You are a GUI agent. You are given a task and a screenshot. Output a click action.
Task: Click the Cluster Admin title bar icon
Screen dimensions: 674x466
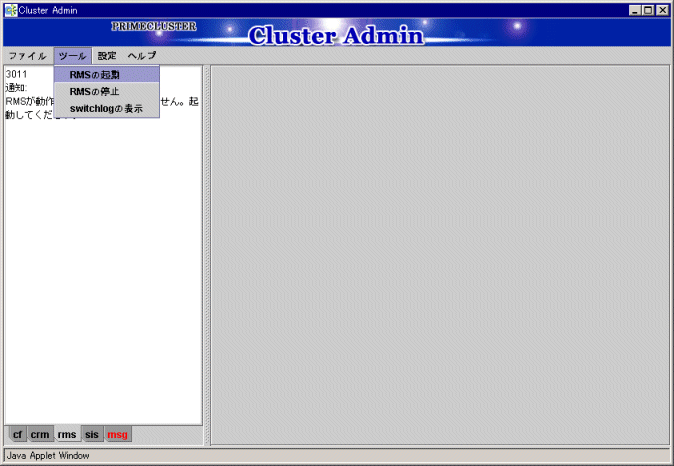(11, 10)
